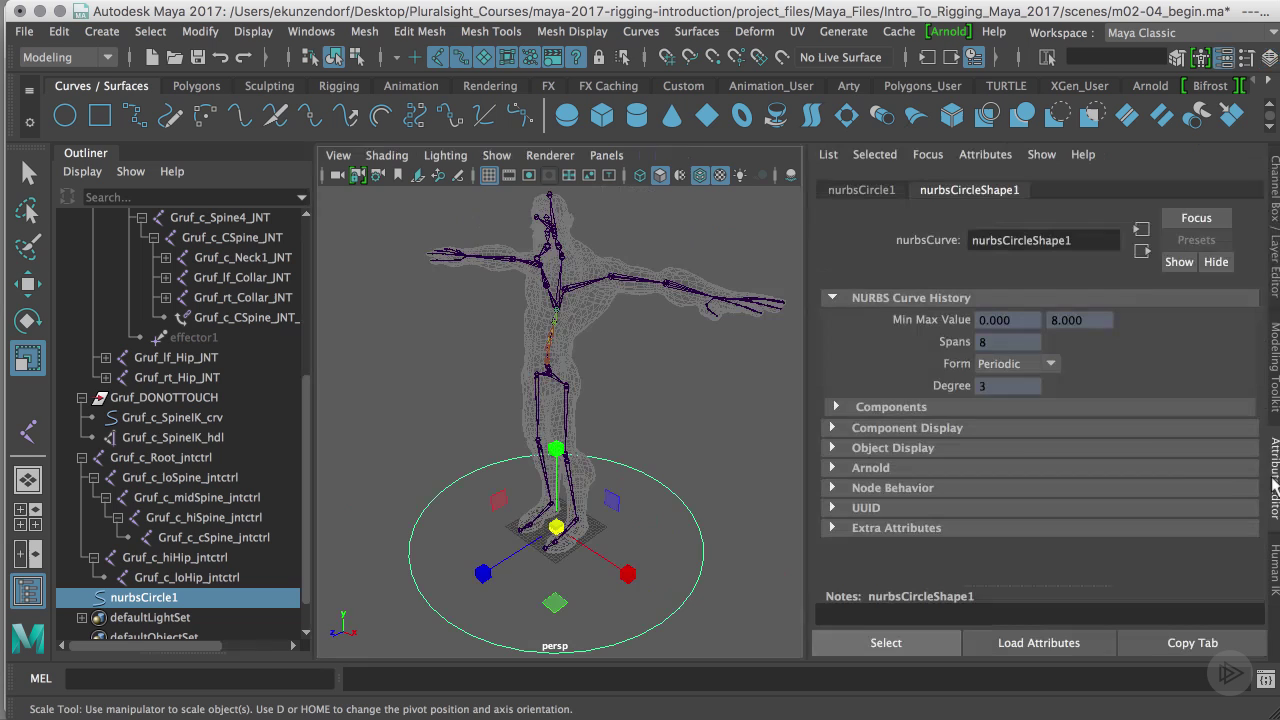Screen dimensions: 1280x720
Task: Toggle Lock Camera in viewport toolbar
Action: click(357, 176)
